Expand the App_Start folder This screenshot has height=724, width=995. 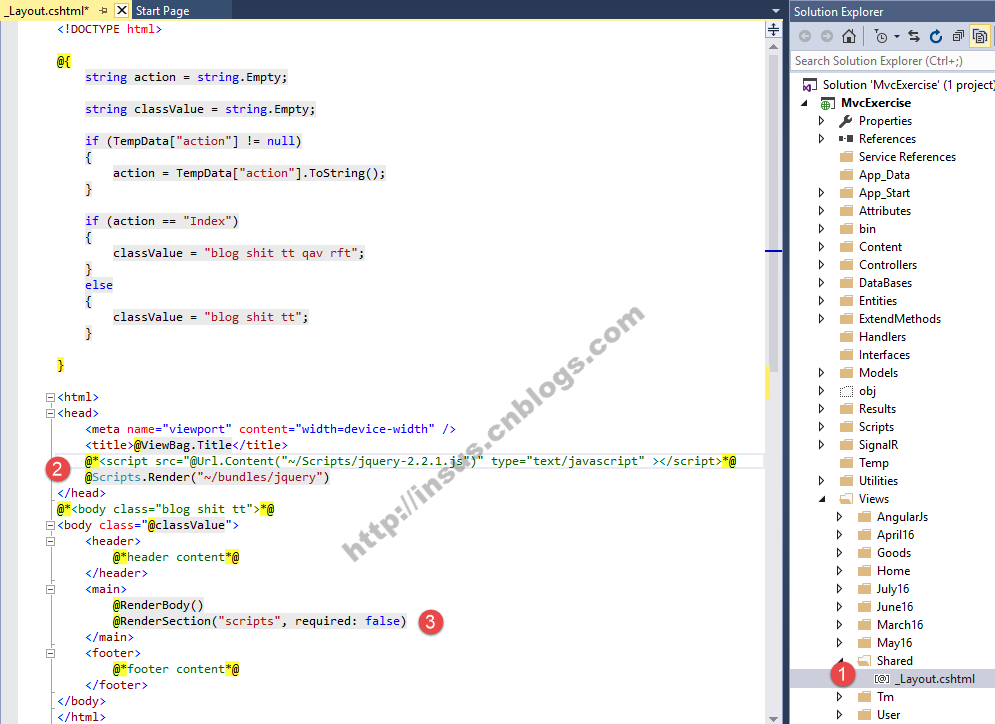821,192
